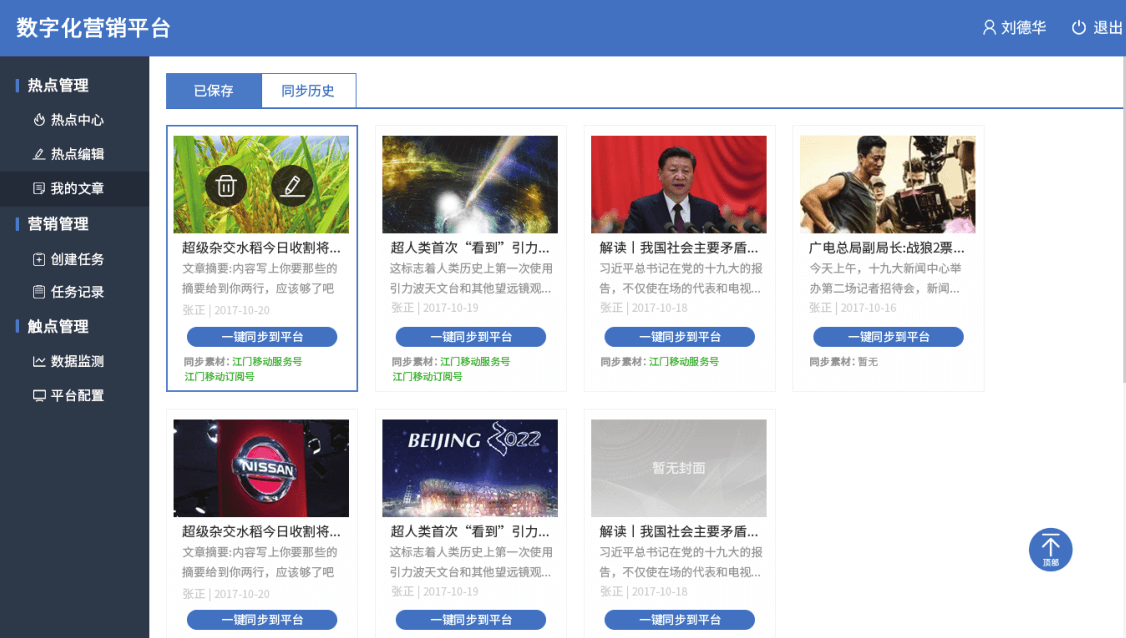Click the summary text 今天上午，十九大新闻中心举

[x=885, y=269]
